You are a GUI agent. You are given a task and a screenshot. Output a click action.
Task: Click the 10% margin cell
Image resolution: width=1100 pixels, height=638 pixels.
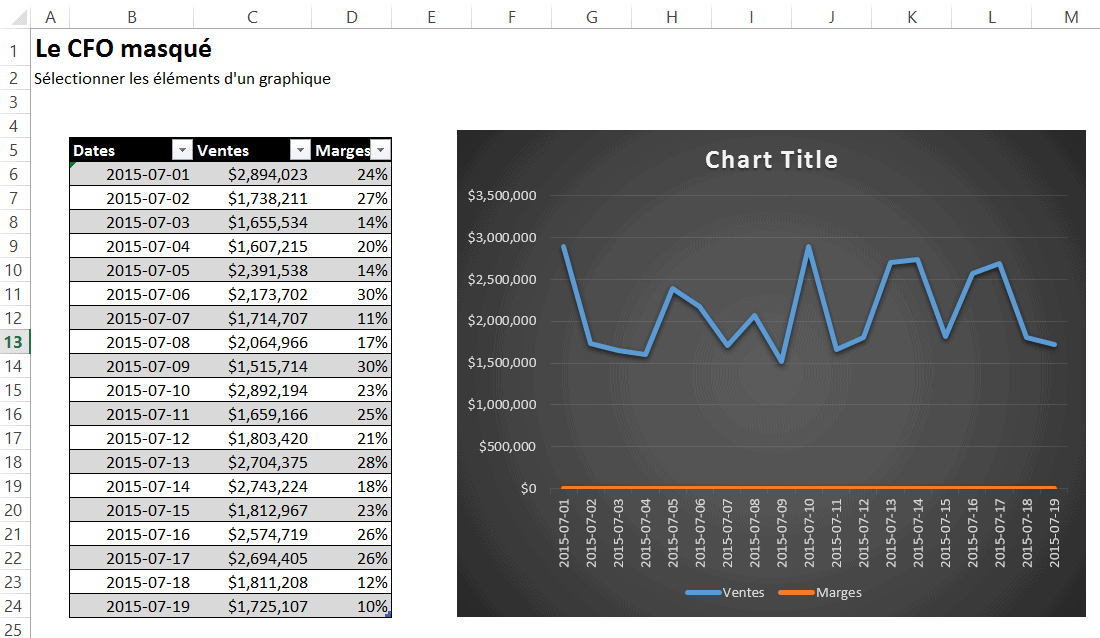[372, 606]
